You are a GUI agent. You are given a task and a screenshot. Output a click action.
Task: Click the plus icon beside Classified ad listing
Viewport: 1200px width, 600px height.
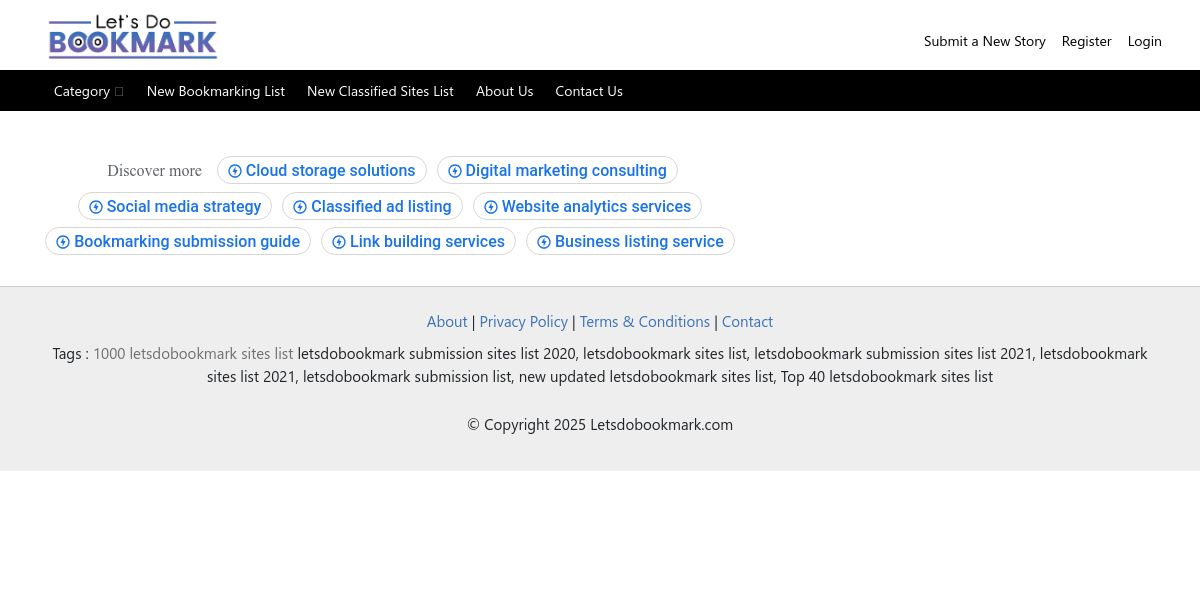tap(300, 207)
